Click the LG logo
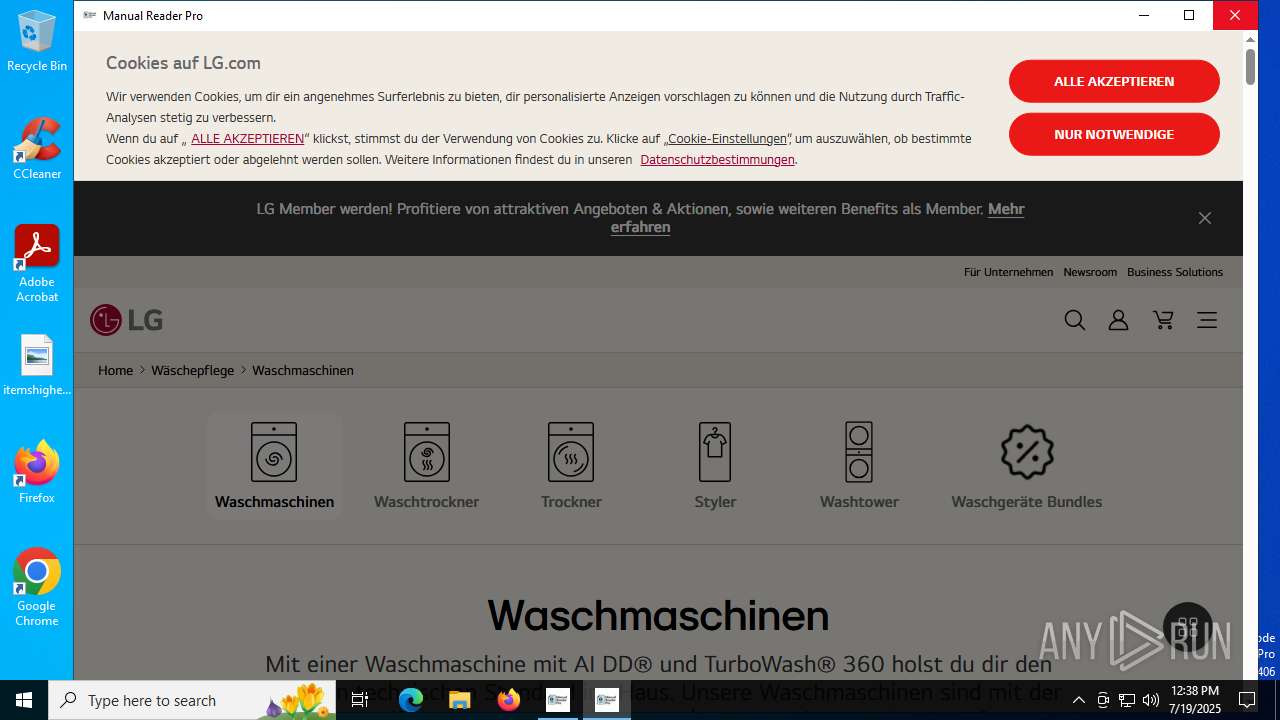The width and height of the screenshot is (1280, 720). pyautogui.click(x=126, y=320)
